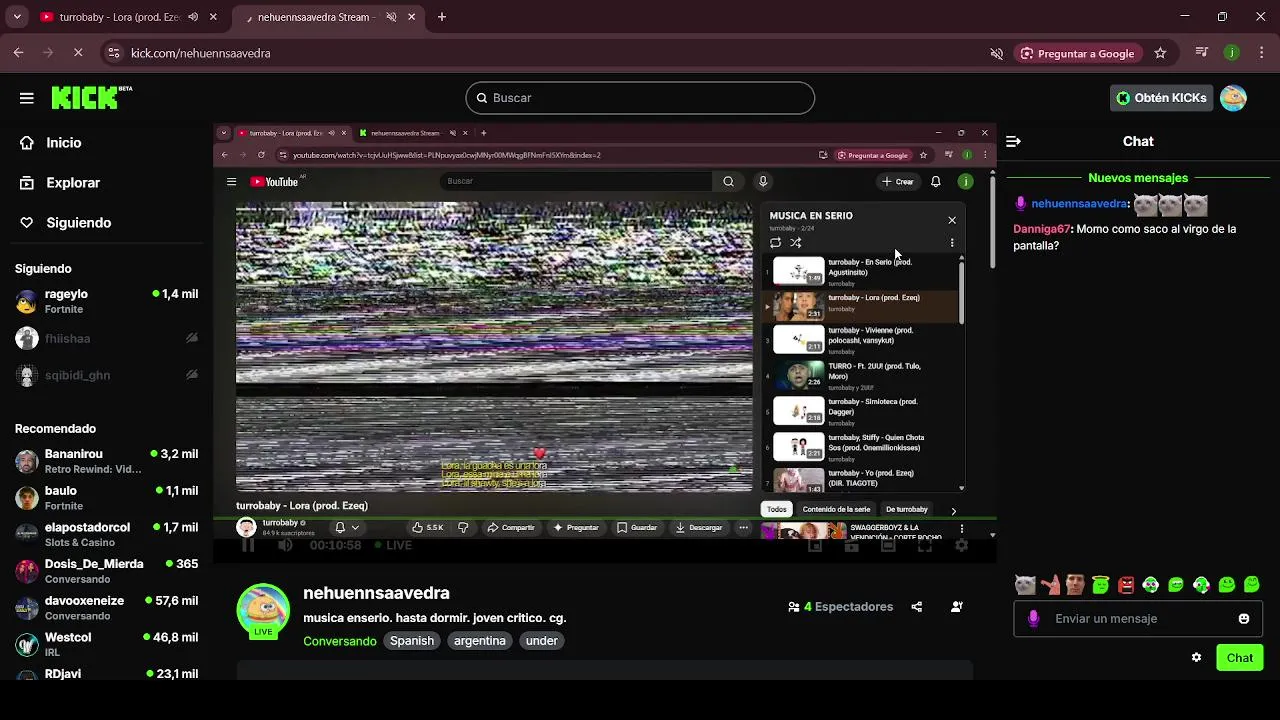1280x720 pixels.
Task: Insert the red angry face emote
Action: click(1126, 585)
